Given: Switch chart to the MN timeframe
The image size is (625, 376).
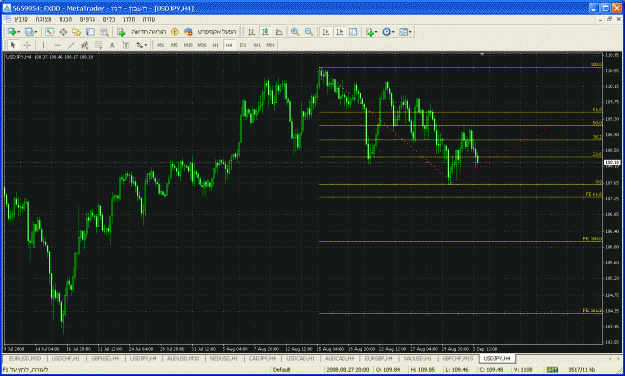Looking at the screenshot, I should (270, 45).
